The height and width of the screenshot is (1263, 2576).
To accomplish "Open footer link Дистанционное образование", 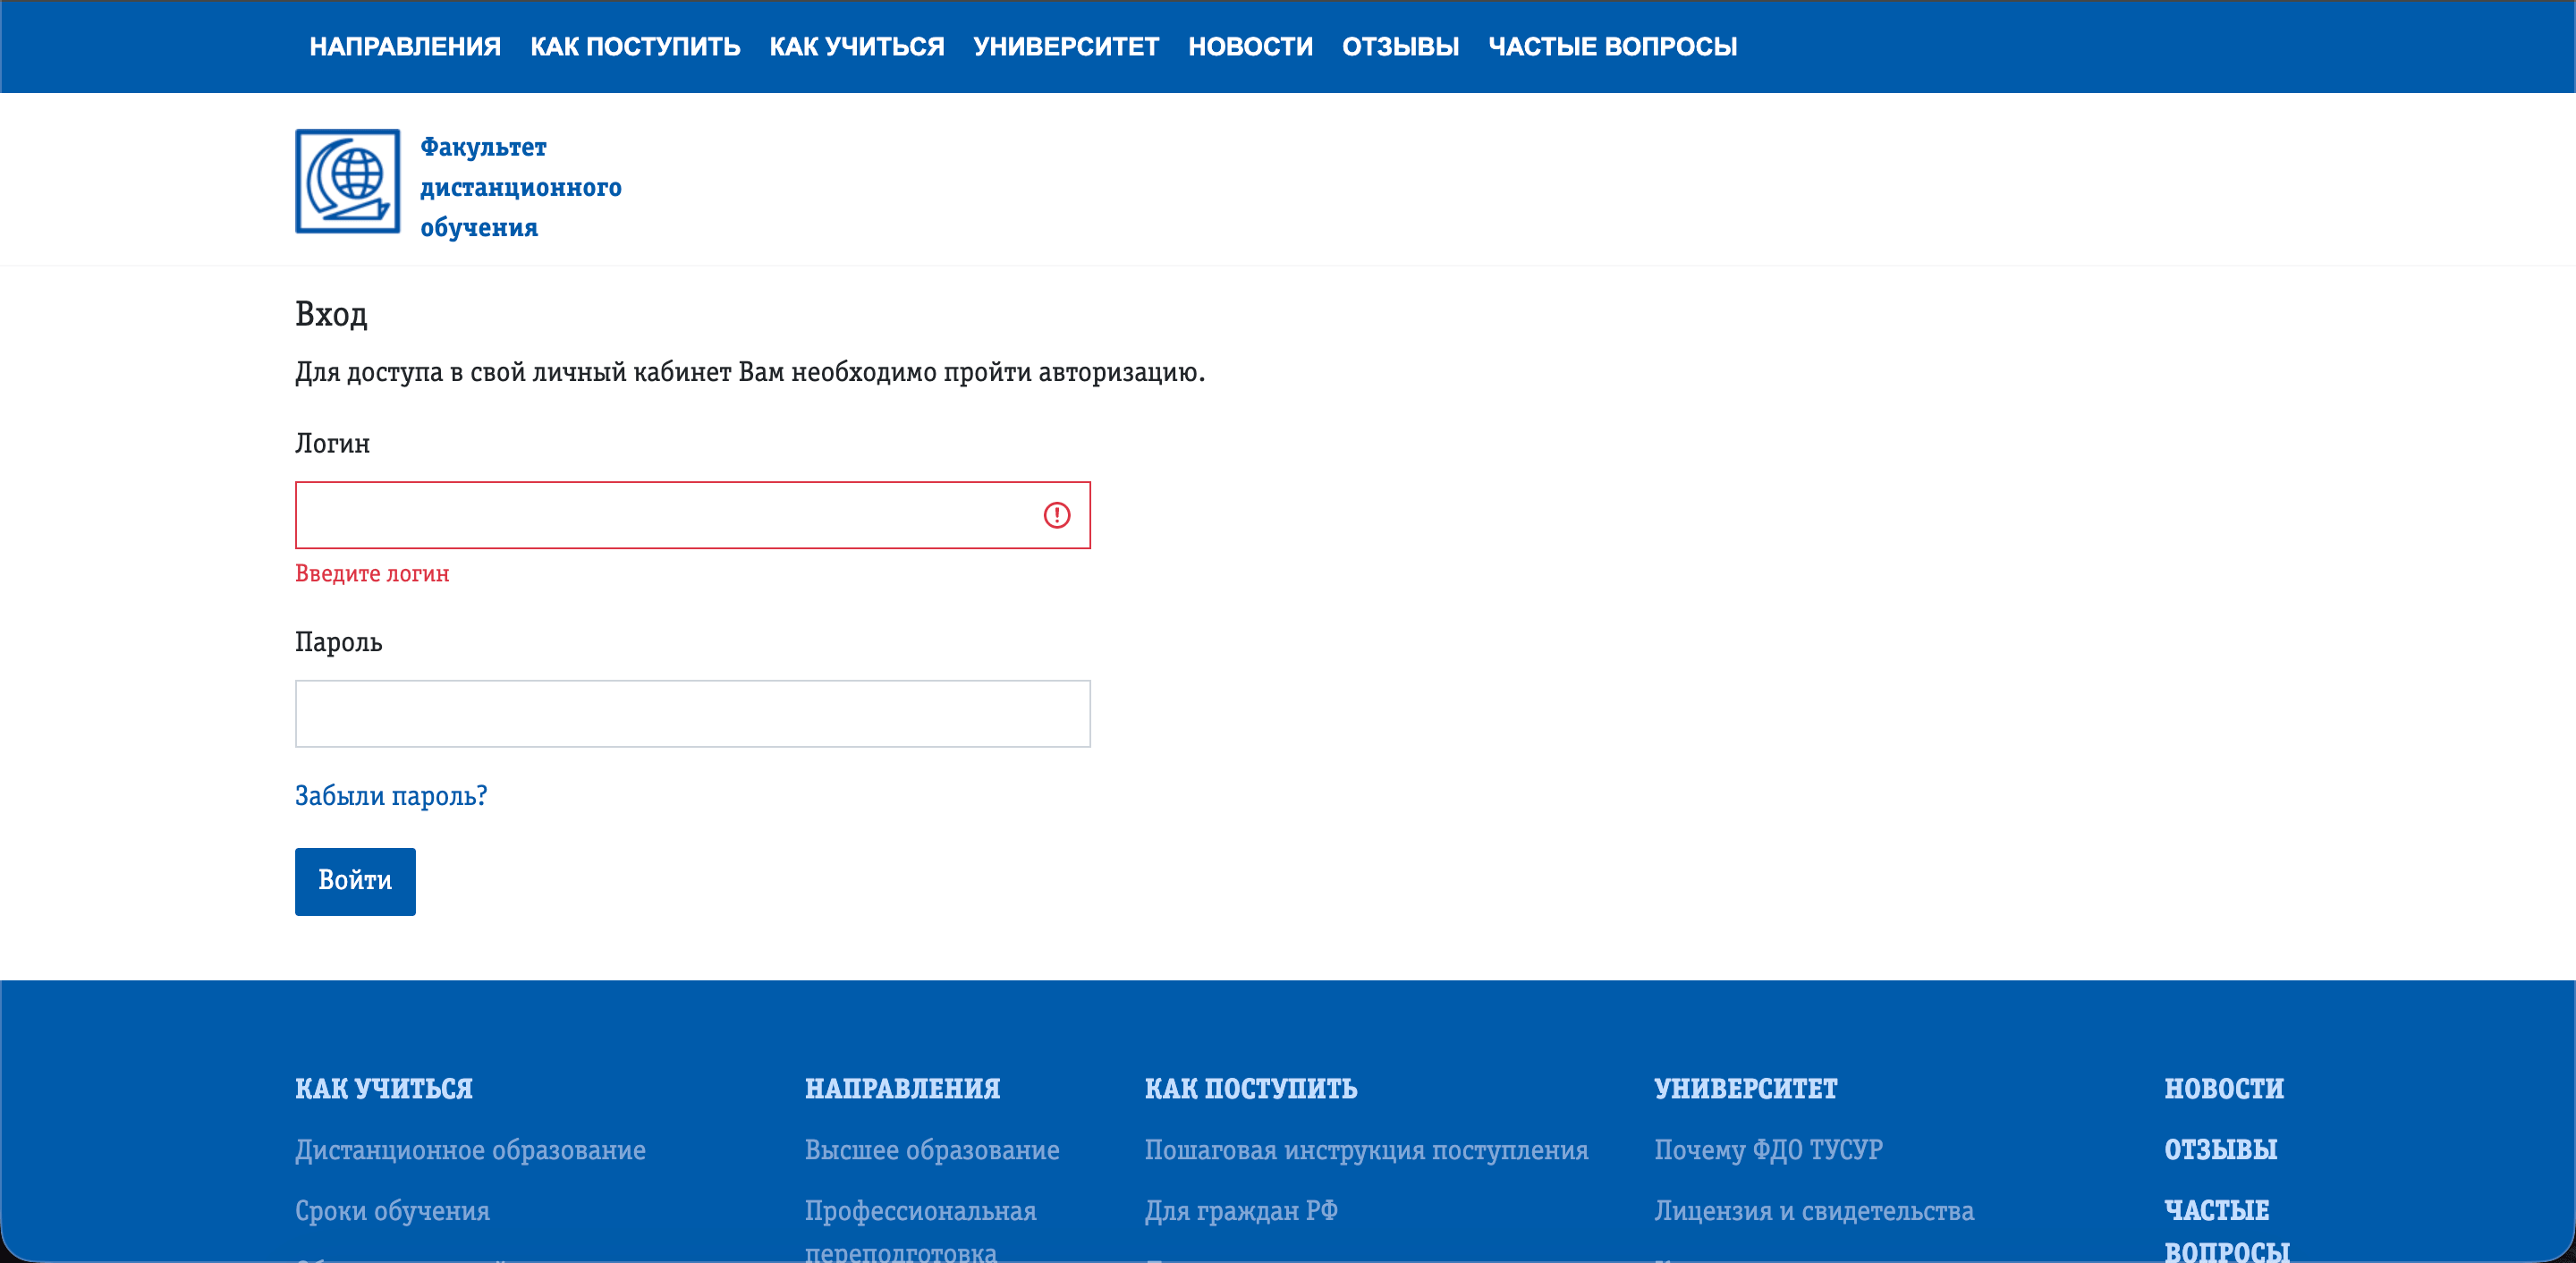I will (470, 1150).
